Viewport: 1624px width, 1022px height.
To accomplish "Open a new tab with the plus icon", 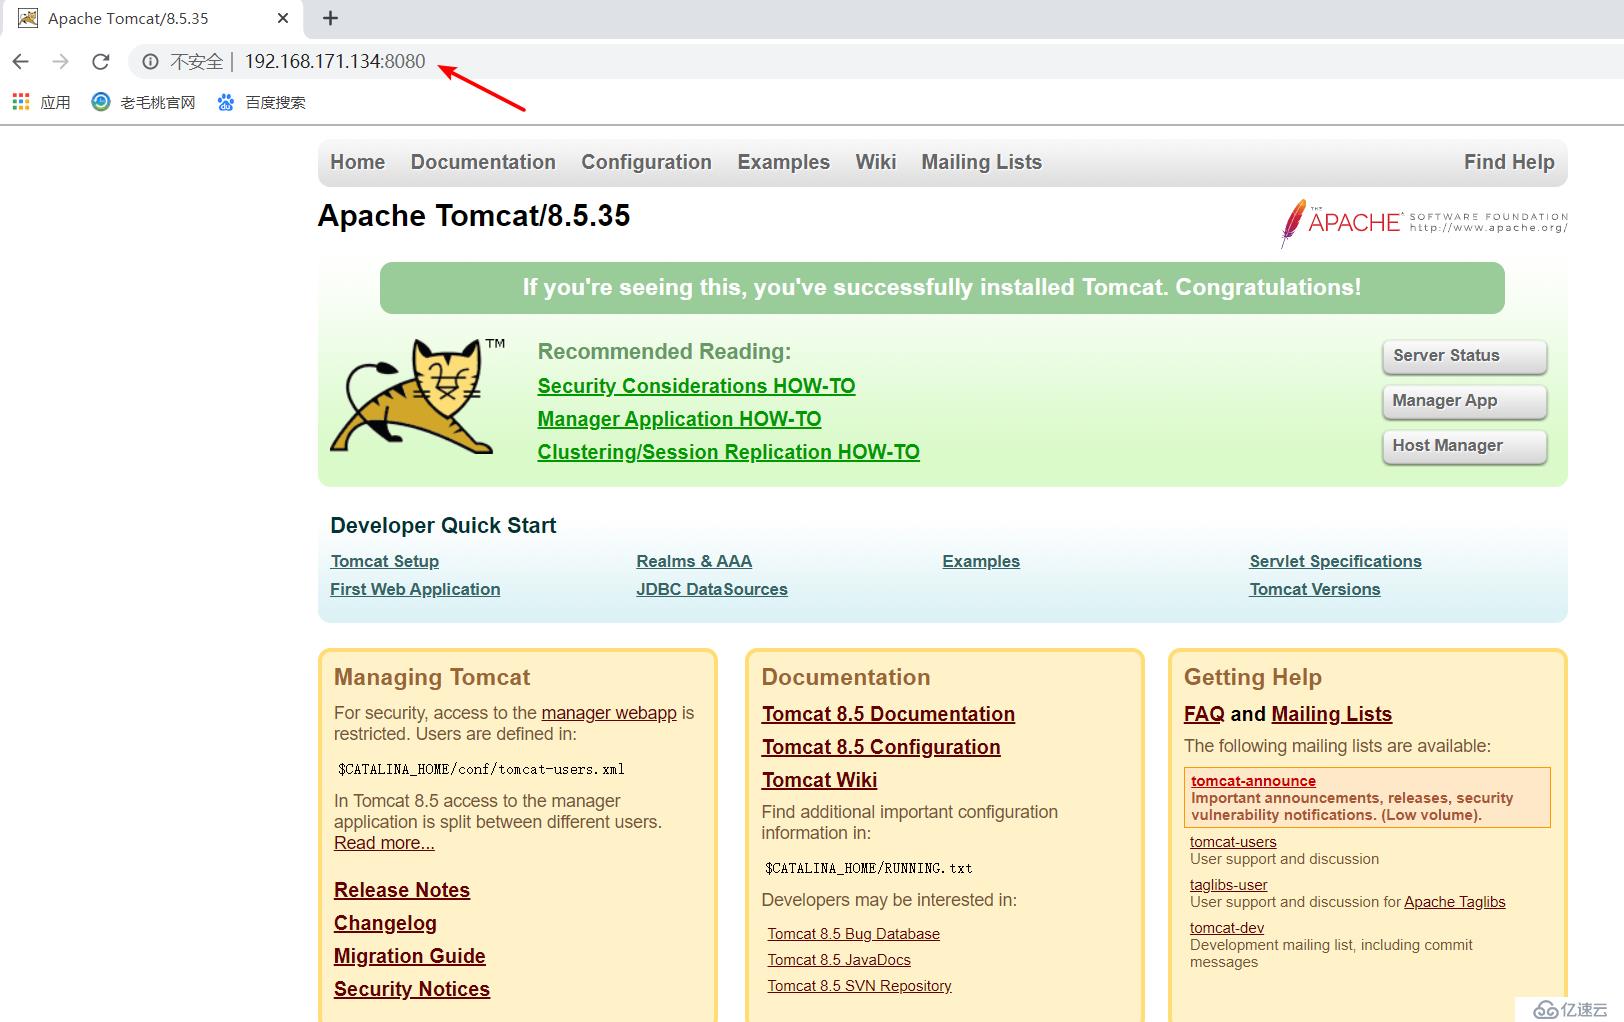I will (x=331, y=18).
